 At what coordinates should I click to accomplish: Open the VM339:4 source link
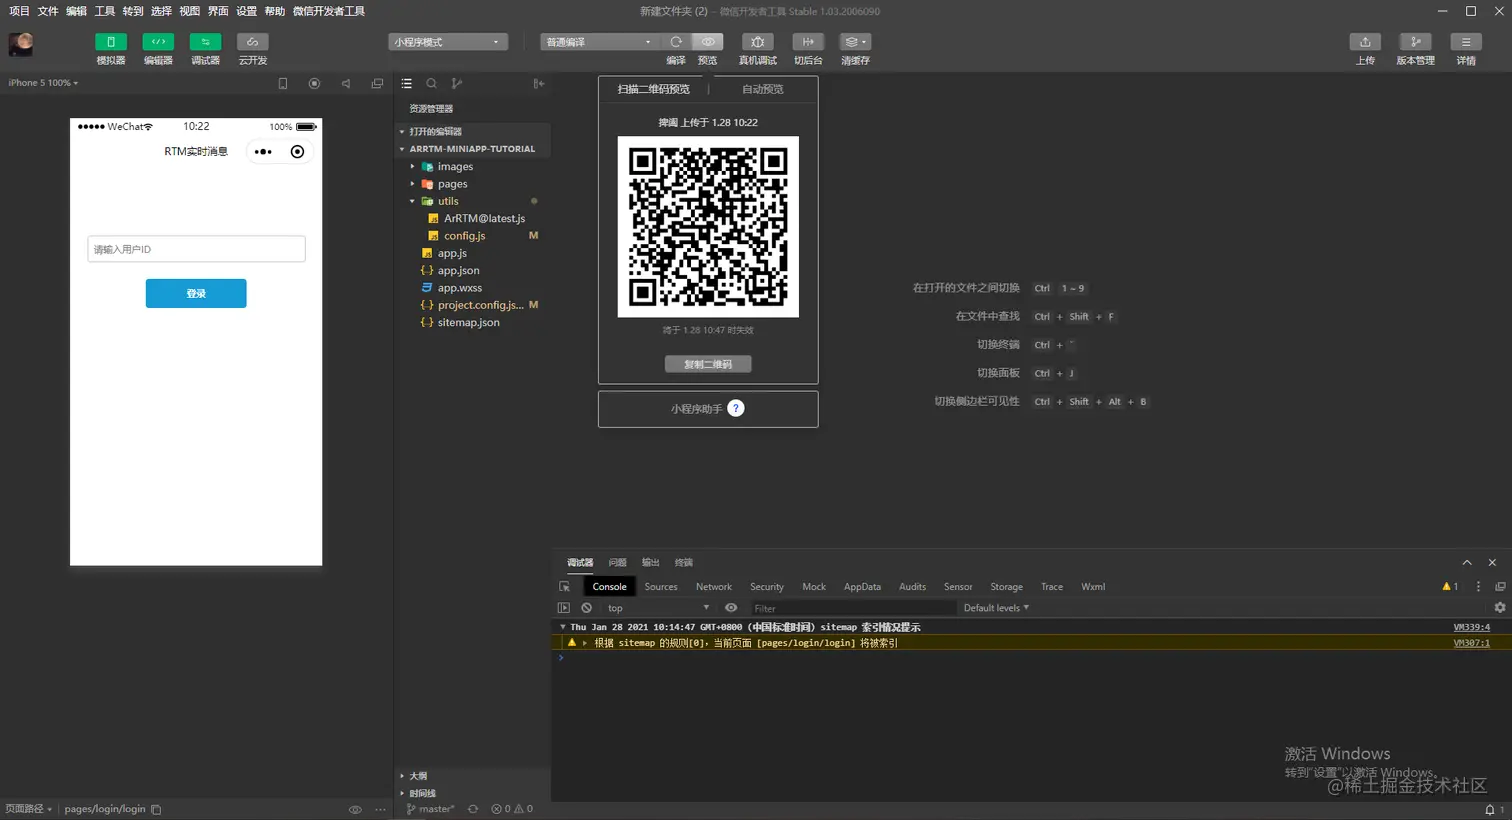click(x=1471, y=627)
